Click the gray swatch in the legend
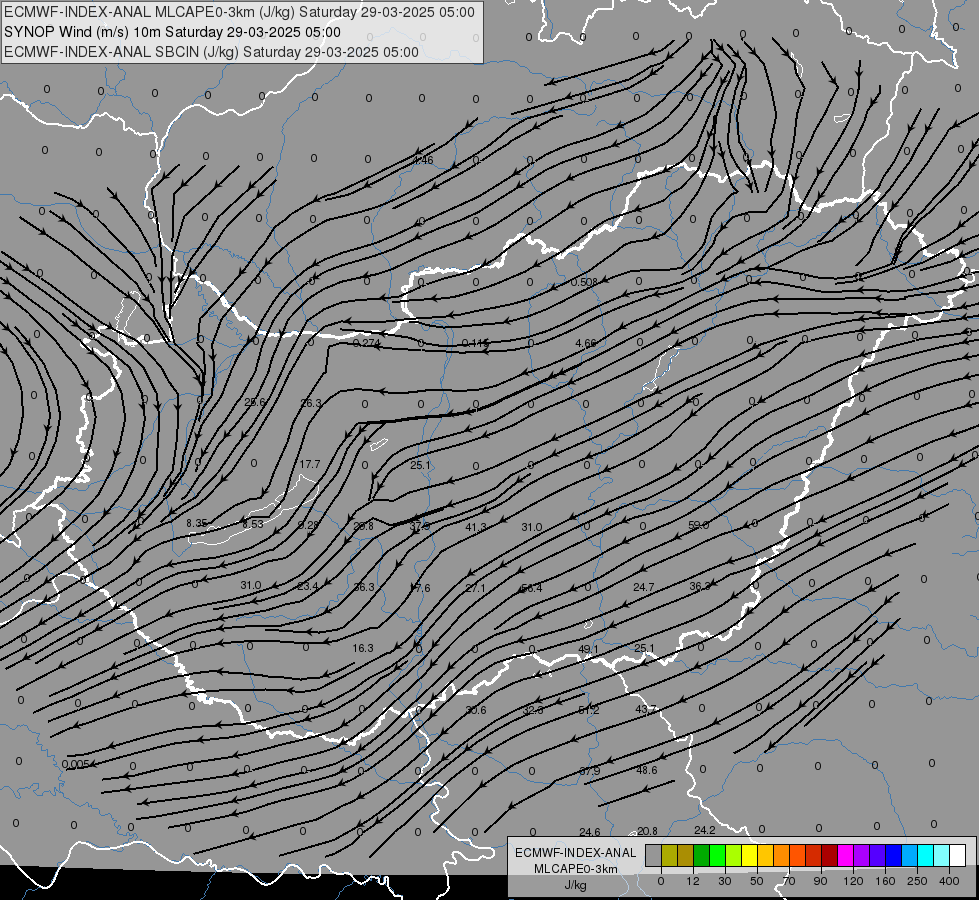Screen dimensions: 979x900 coord(654,855)
